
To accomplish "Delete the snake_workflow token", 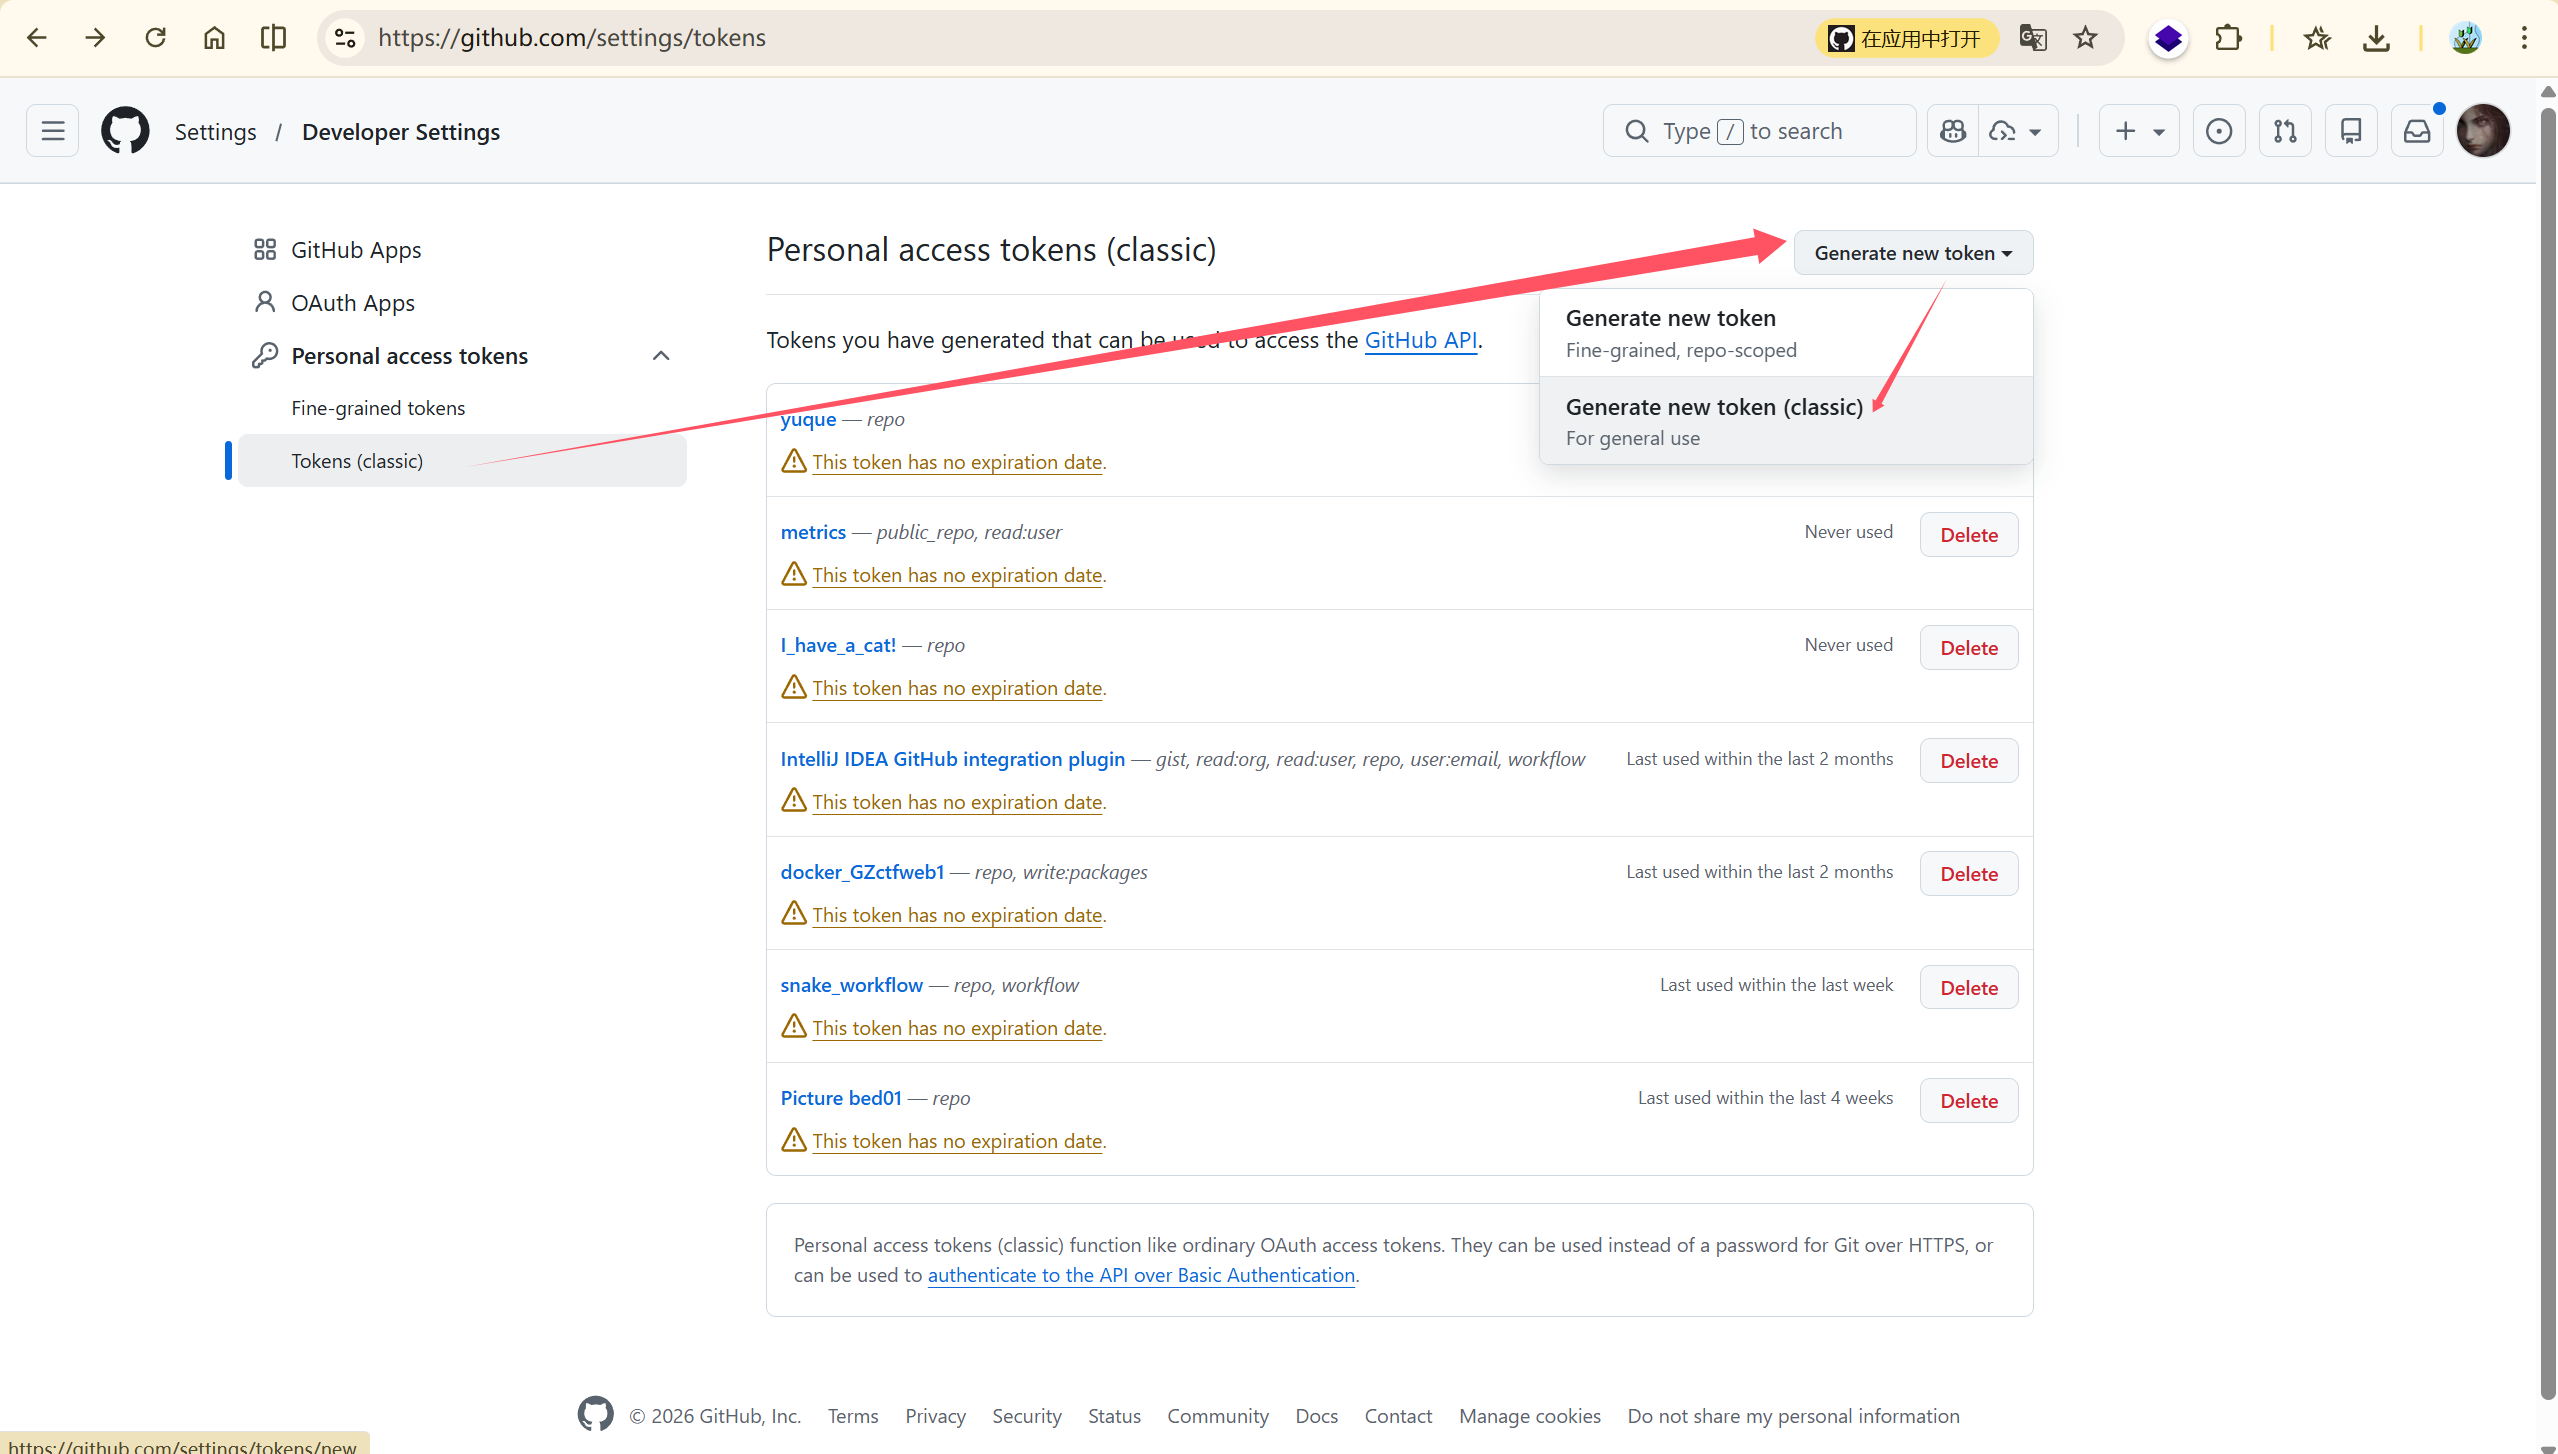I will pos(1968,988).
